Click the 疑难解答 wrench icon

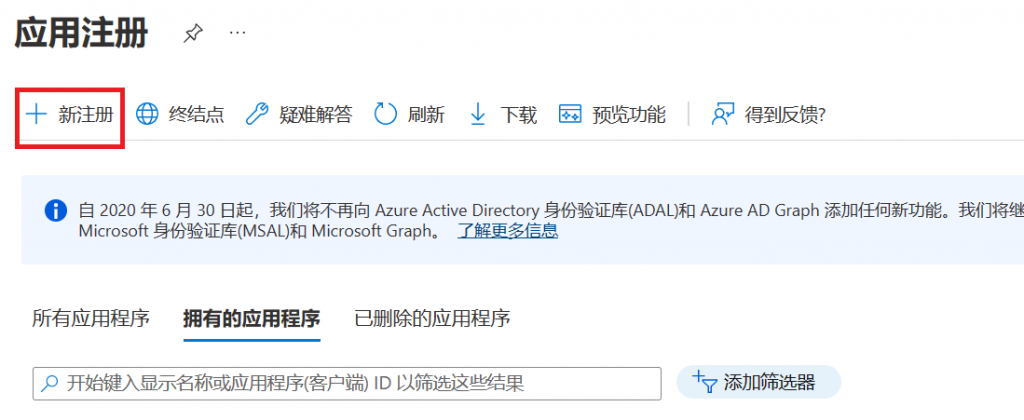tap(257, 114)
